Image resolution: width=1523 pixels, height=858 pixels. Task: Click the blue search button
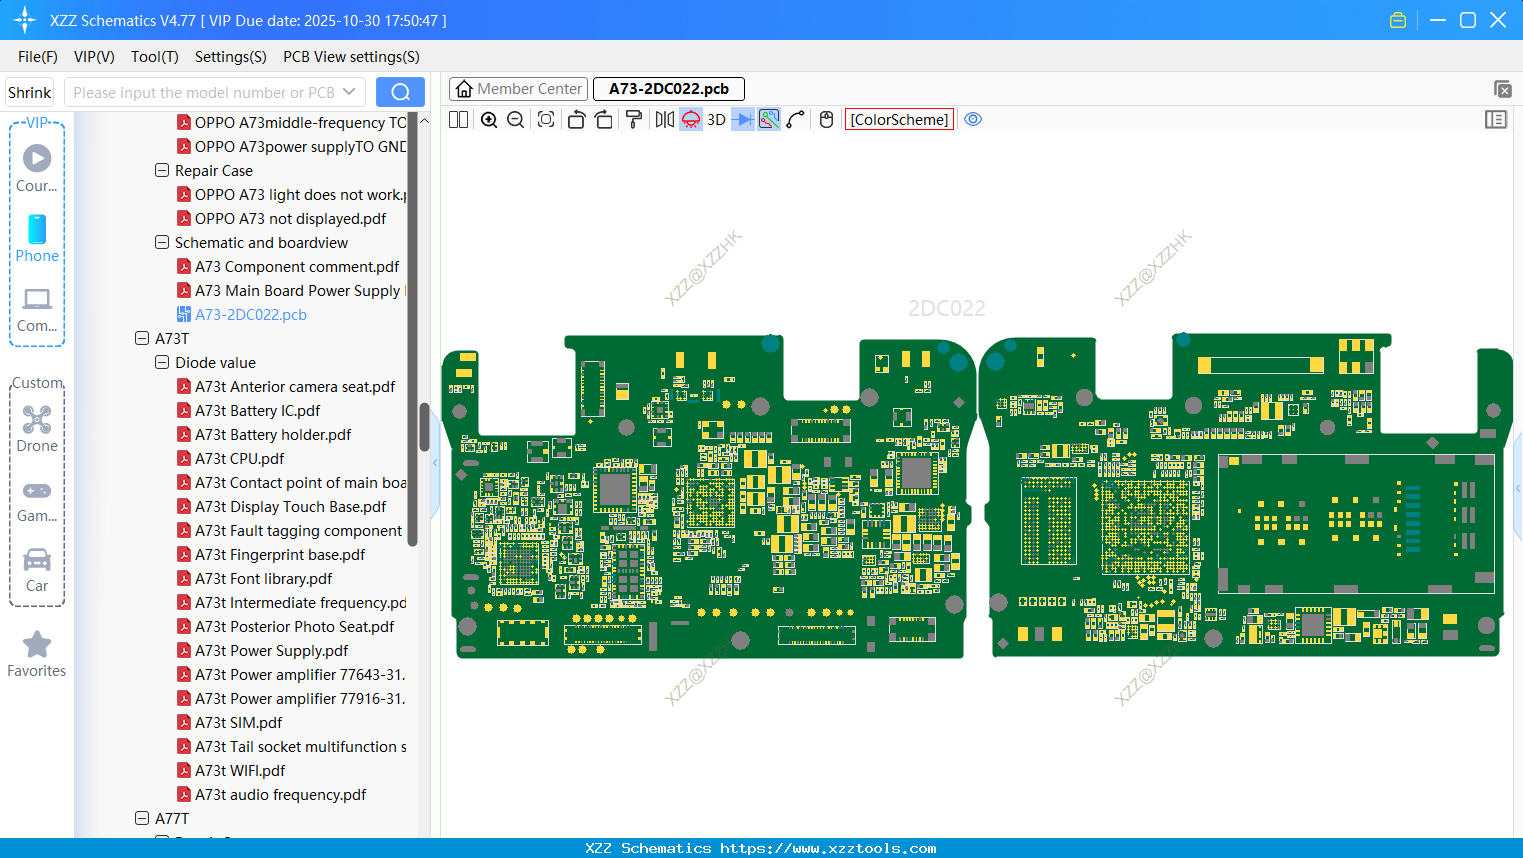coord(400,92)
